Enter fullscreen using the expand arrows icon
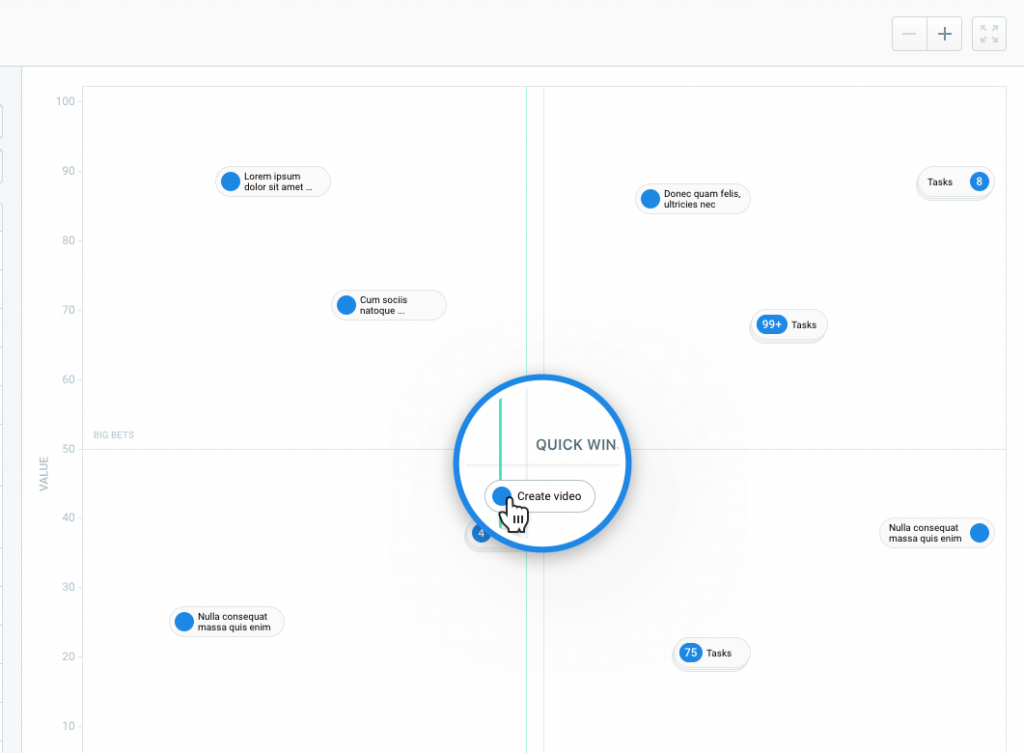Viewport: 1024px width, 753px height. [x=988, y=33]
